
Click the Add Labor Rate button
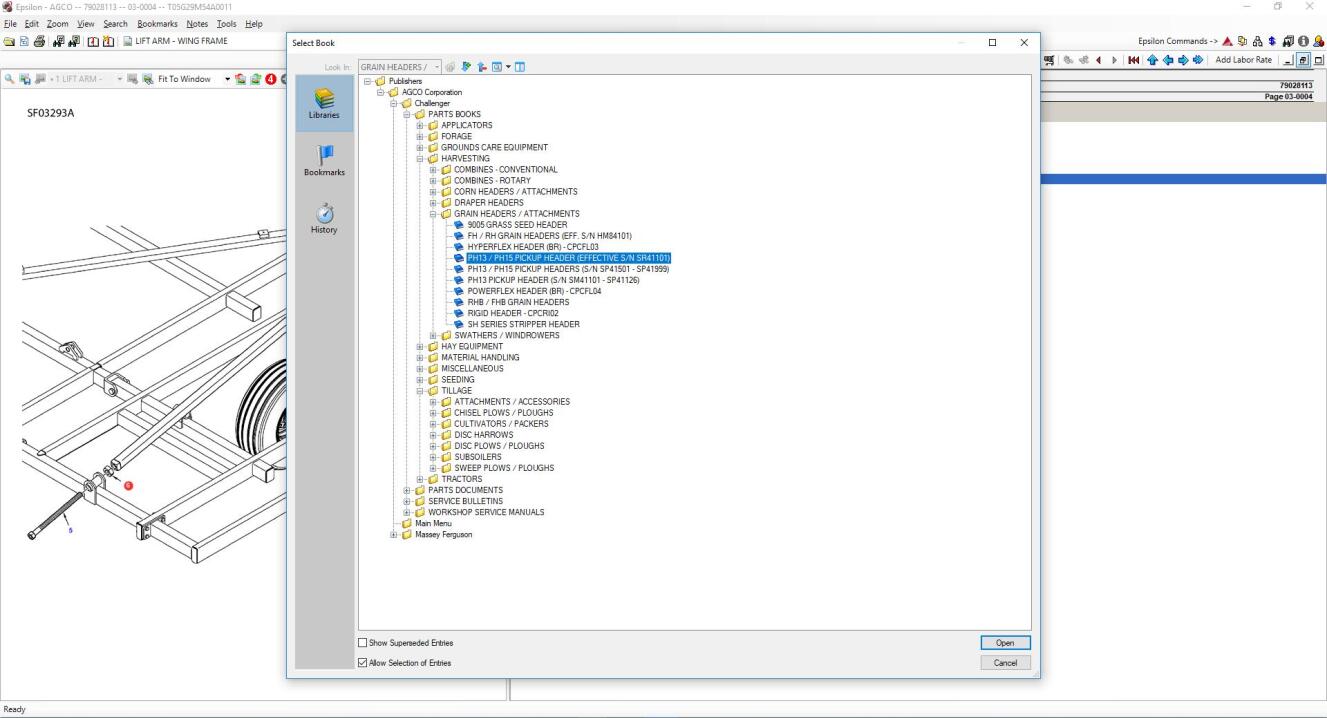point(1243,60)
